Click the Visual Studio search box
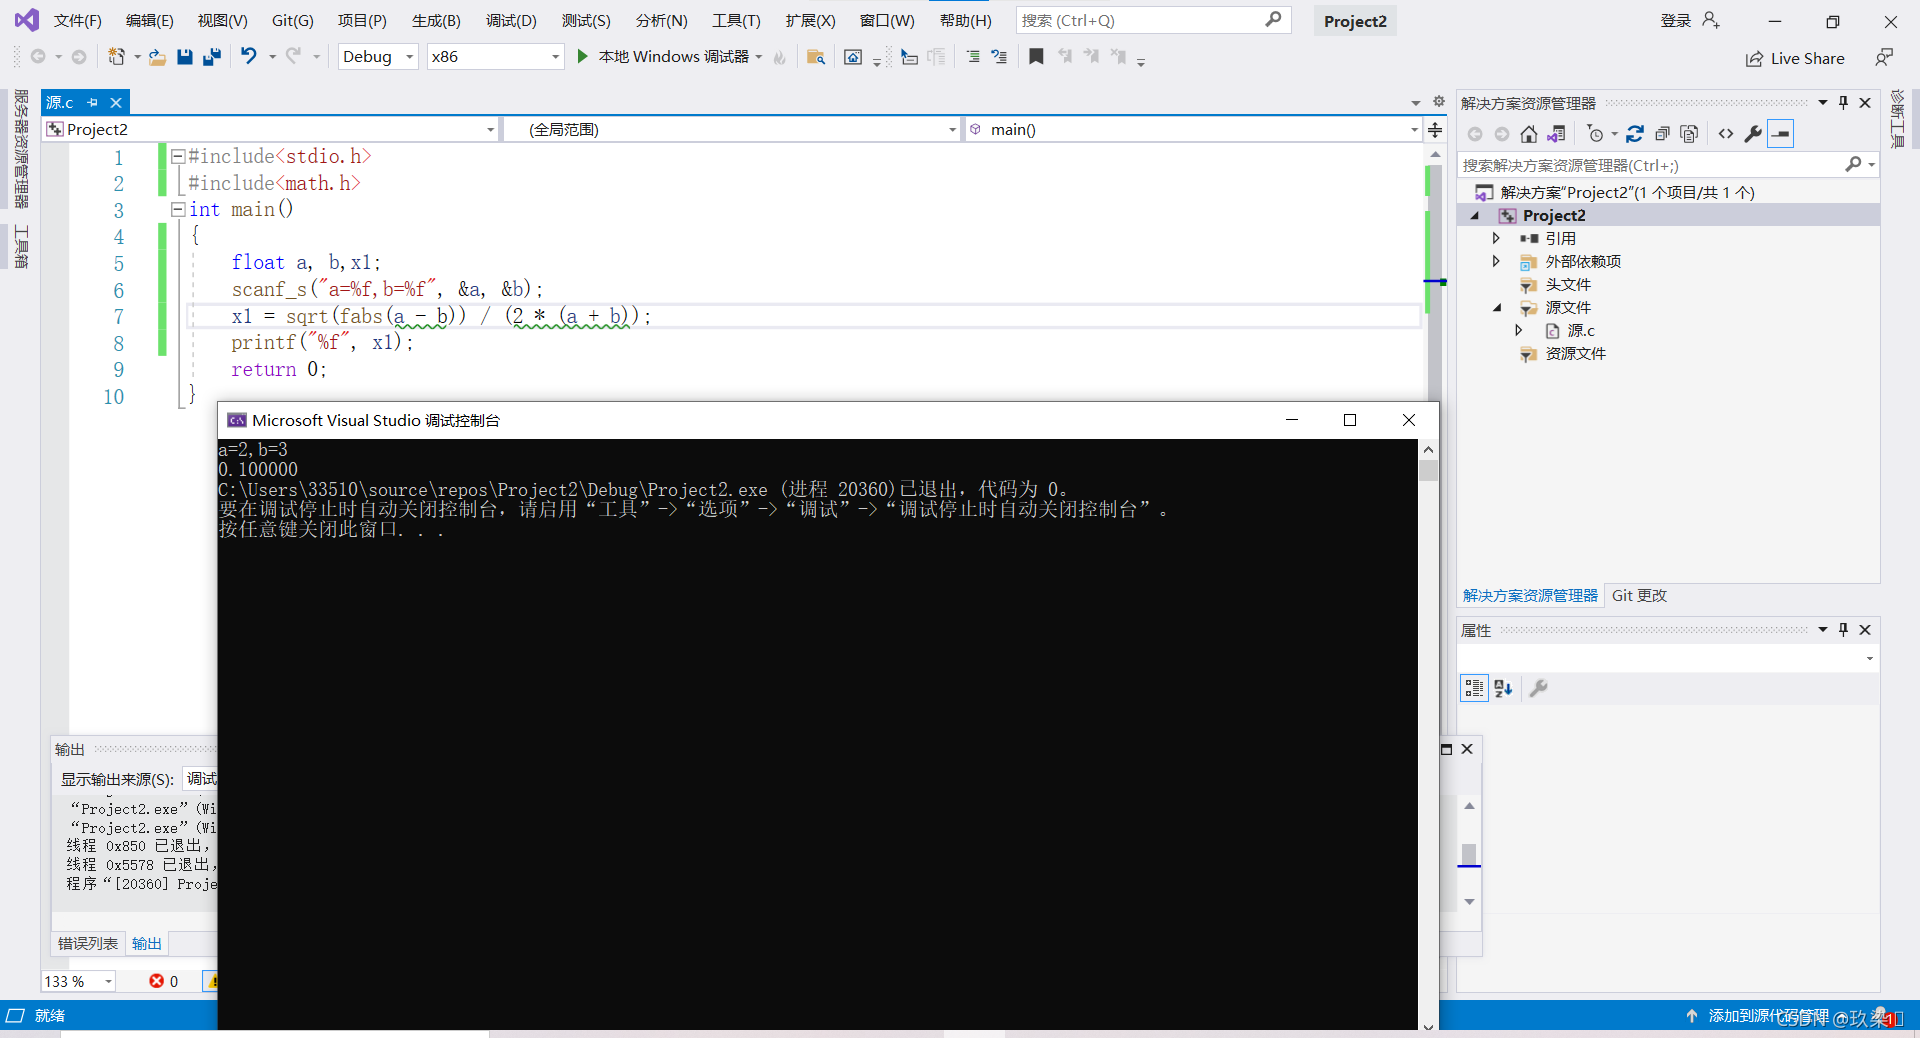This screenshot has height=1038, width=1920. point(1153,20)
